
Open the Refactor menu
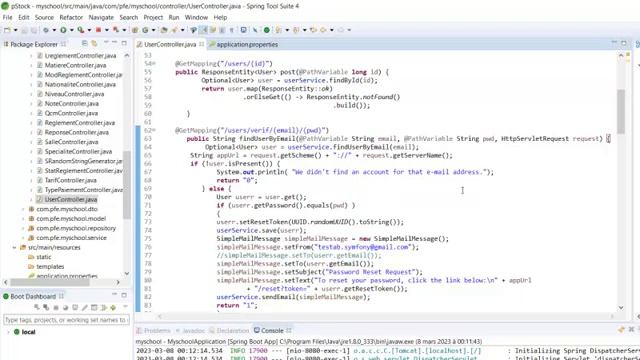(71, 18)
